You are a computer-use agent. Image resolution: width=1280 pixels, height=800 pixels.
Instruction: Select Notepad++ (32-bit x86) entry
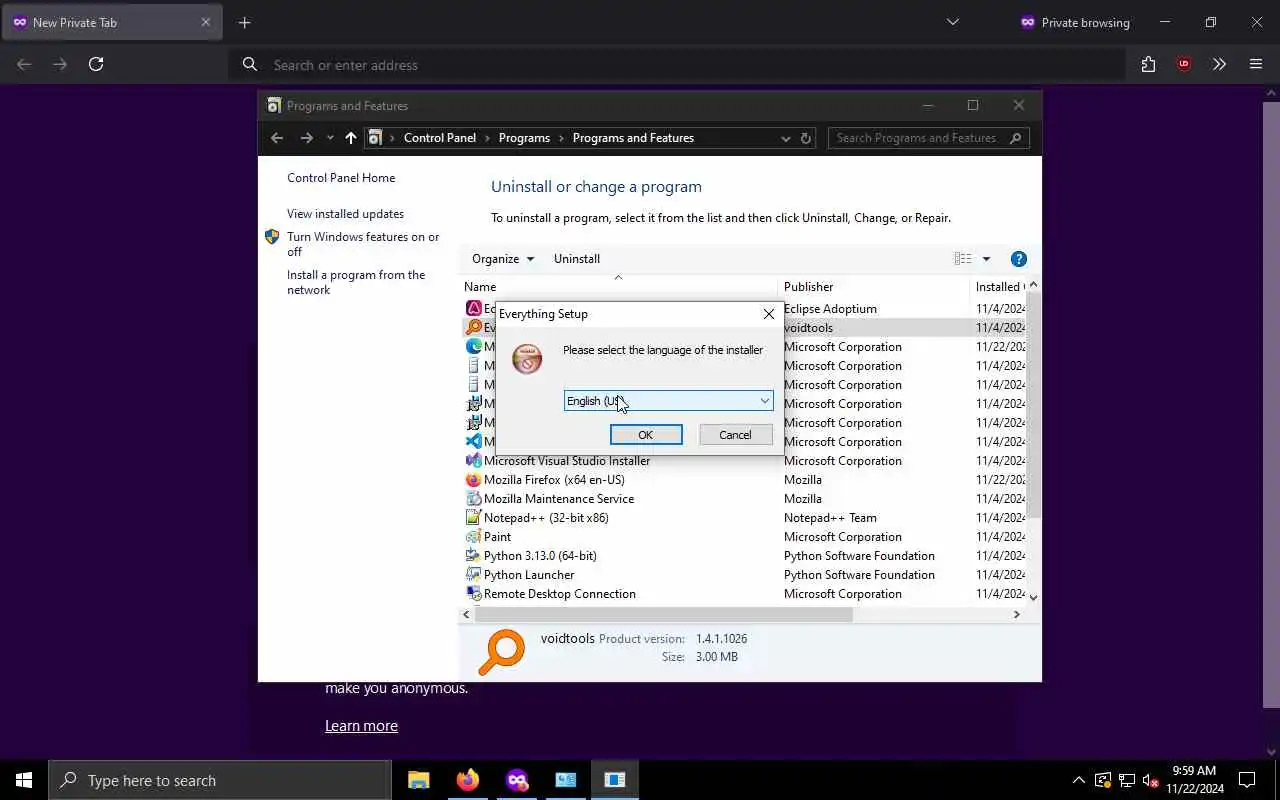pos(546,518)
